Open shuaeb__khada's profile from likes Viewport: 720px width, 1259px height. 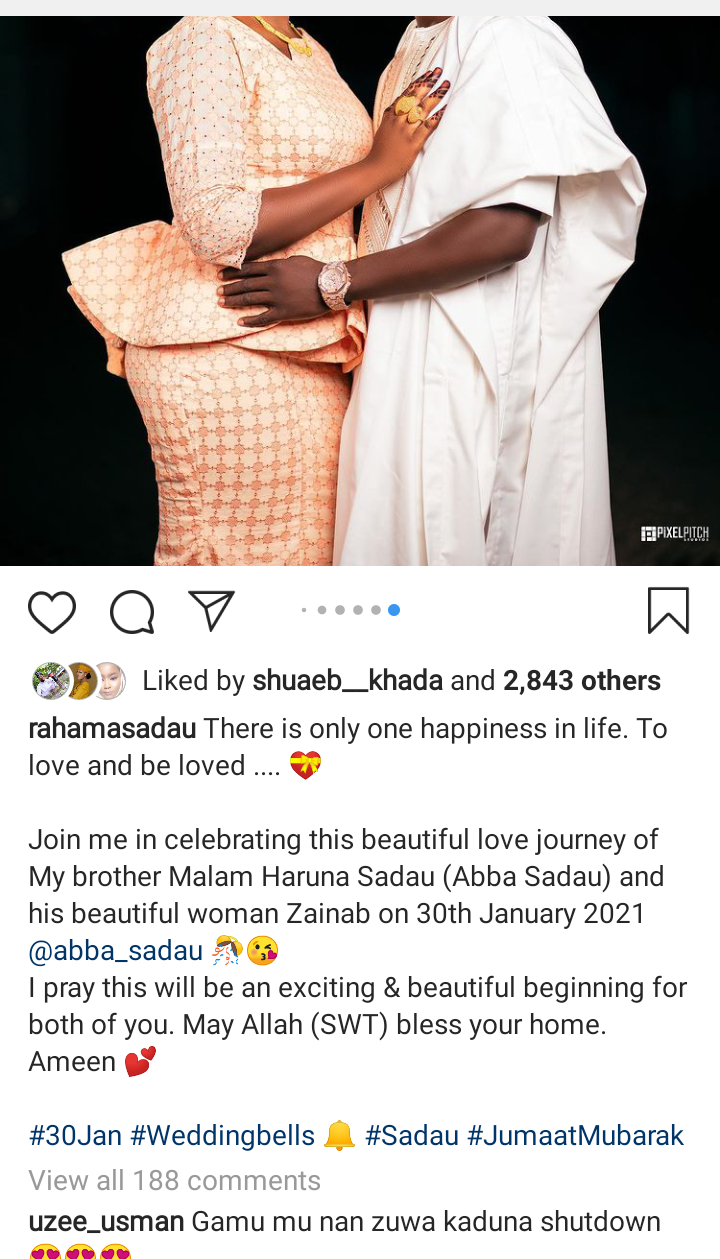[x=347, y=681]
